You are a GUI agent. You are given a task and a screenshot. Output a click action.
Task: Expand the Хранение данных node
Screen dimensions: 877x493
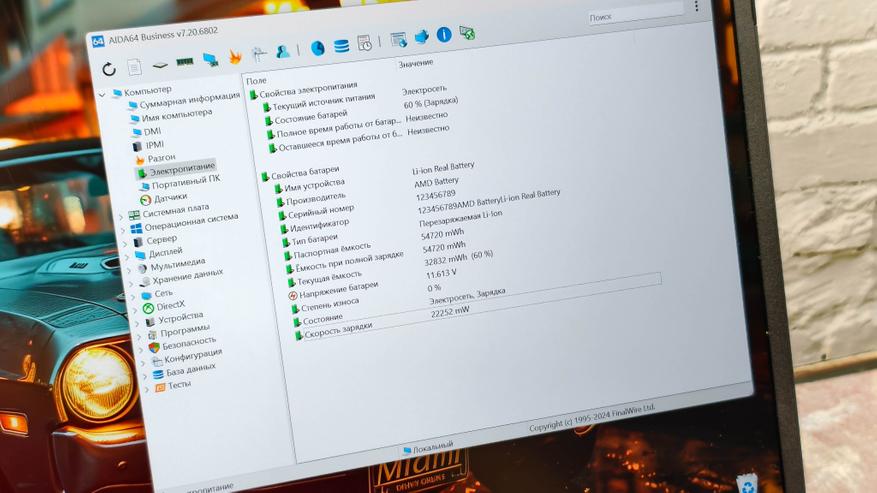click(x=132, y=283)
